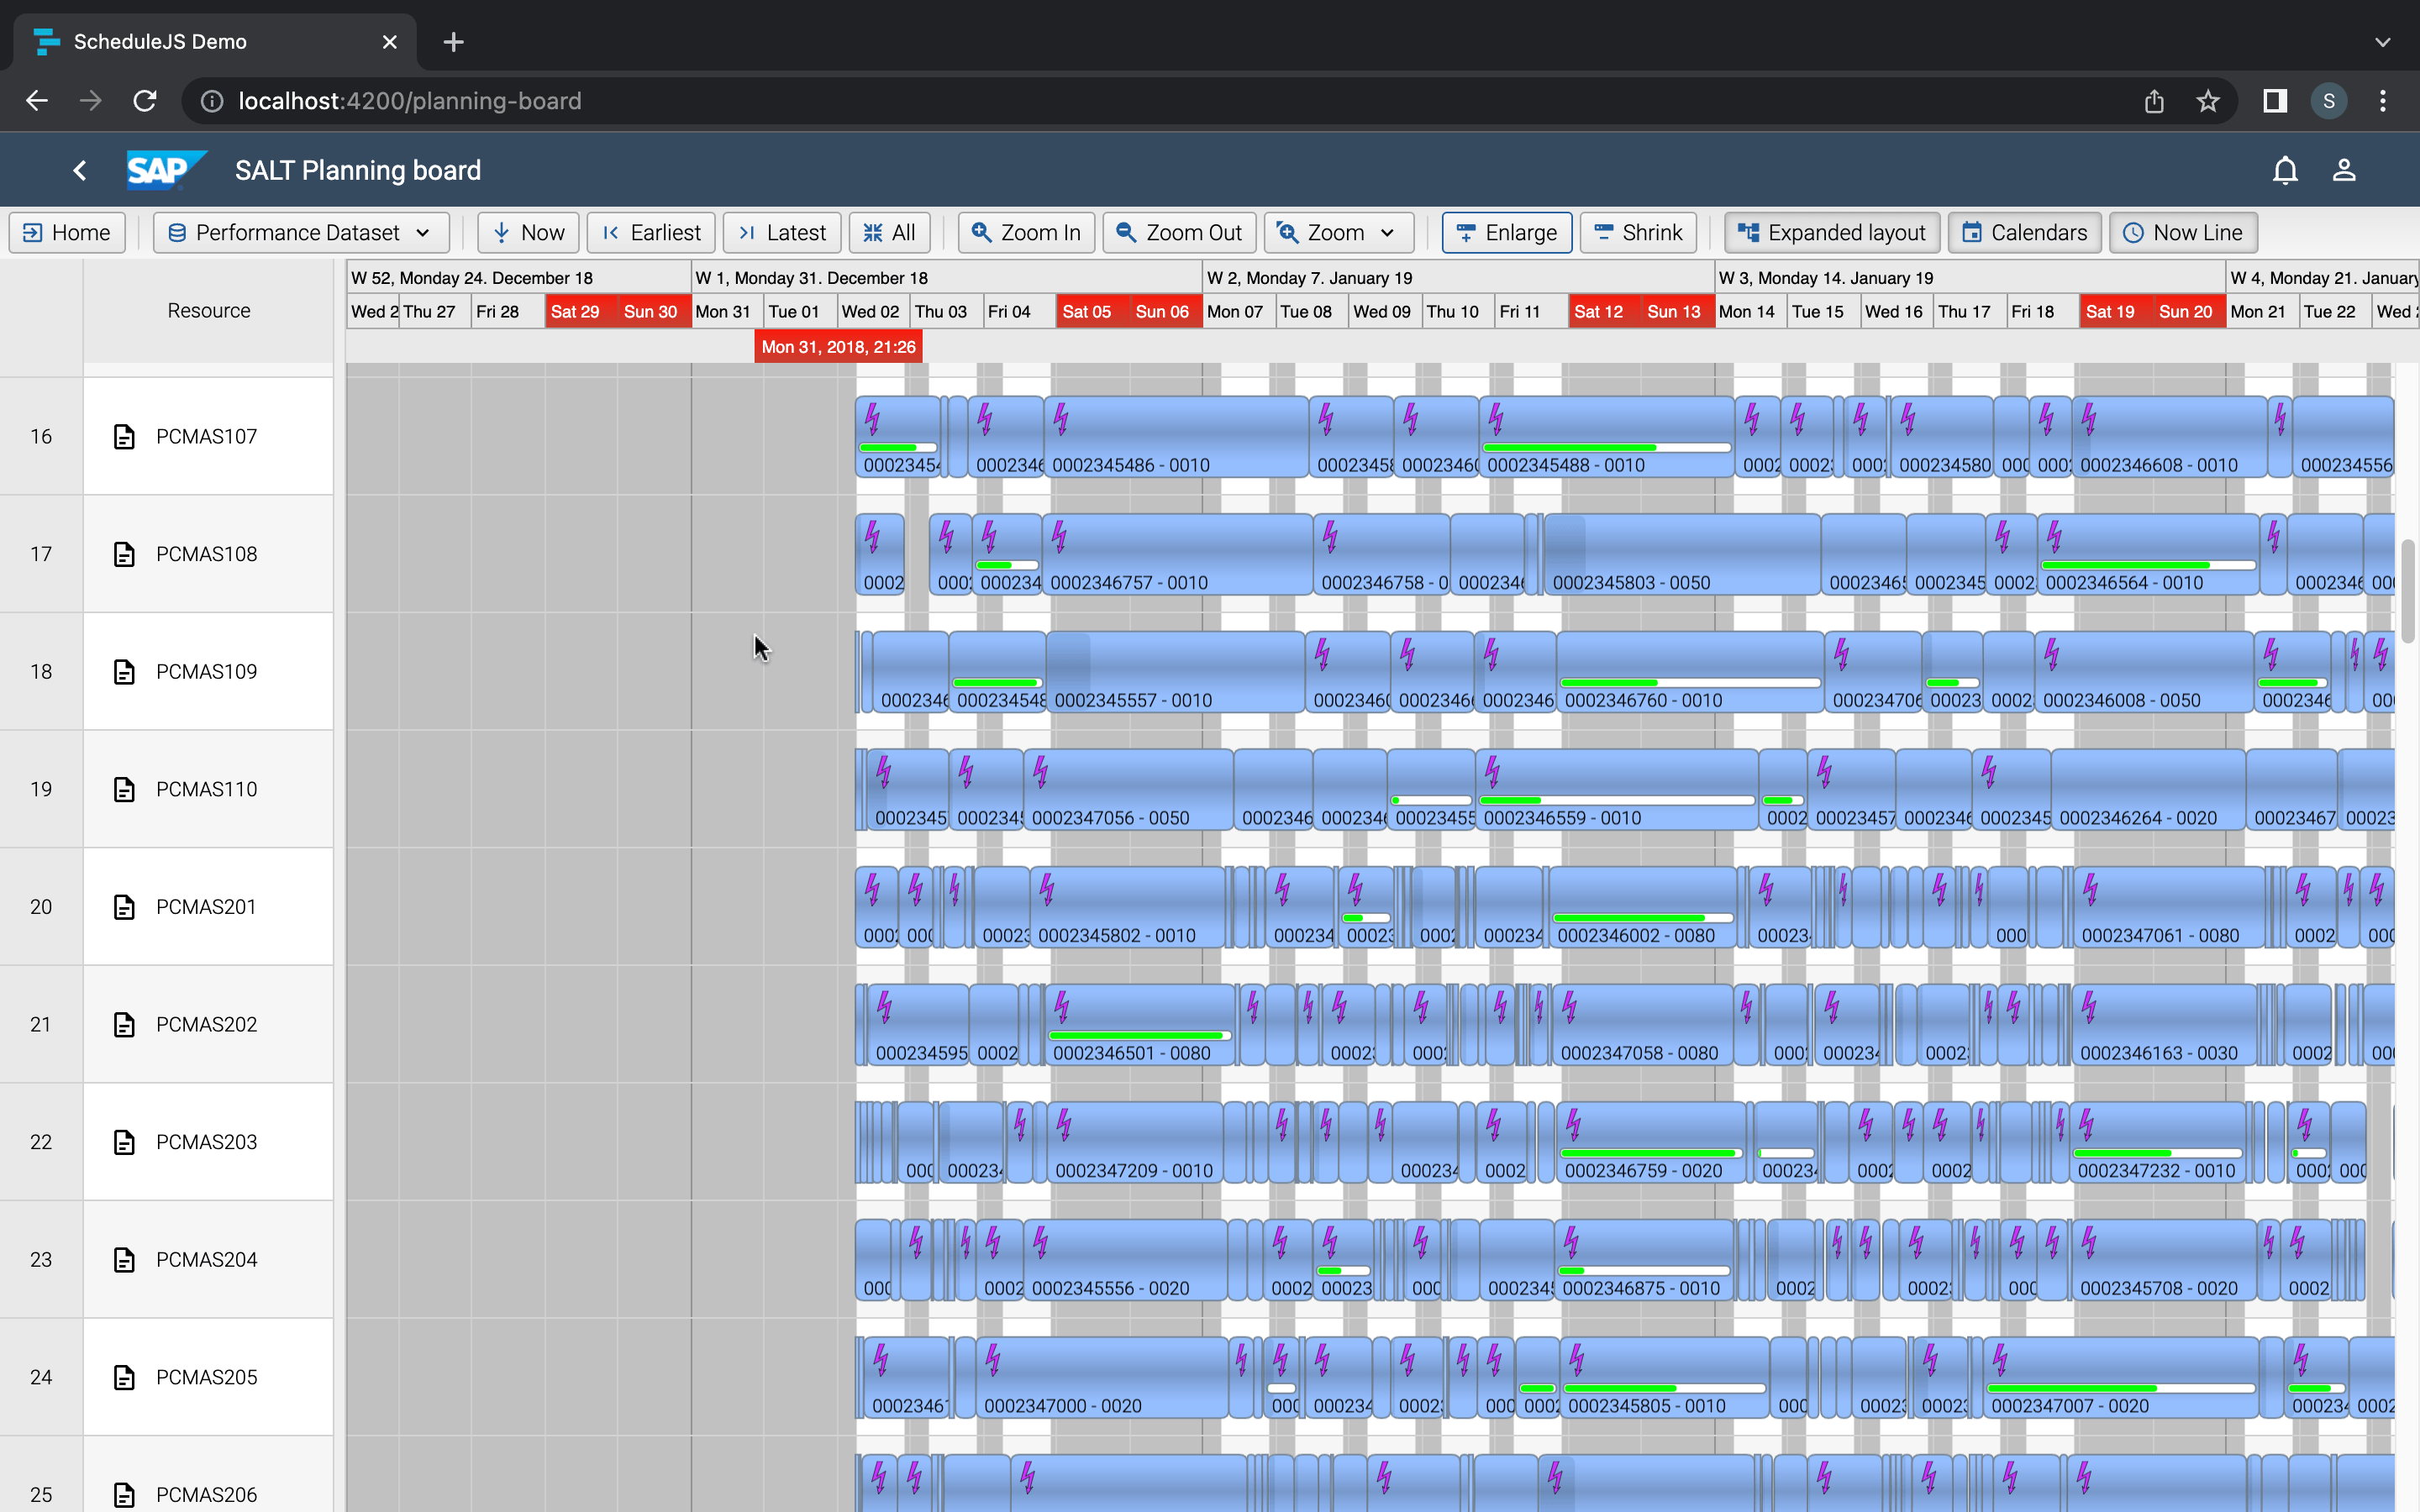The image size is (2420, 1512).
Task: Click the Zoom Out magnifier icon
Action: 1127,232
